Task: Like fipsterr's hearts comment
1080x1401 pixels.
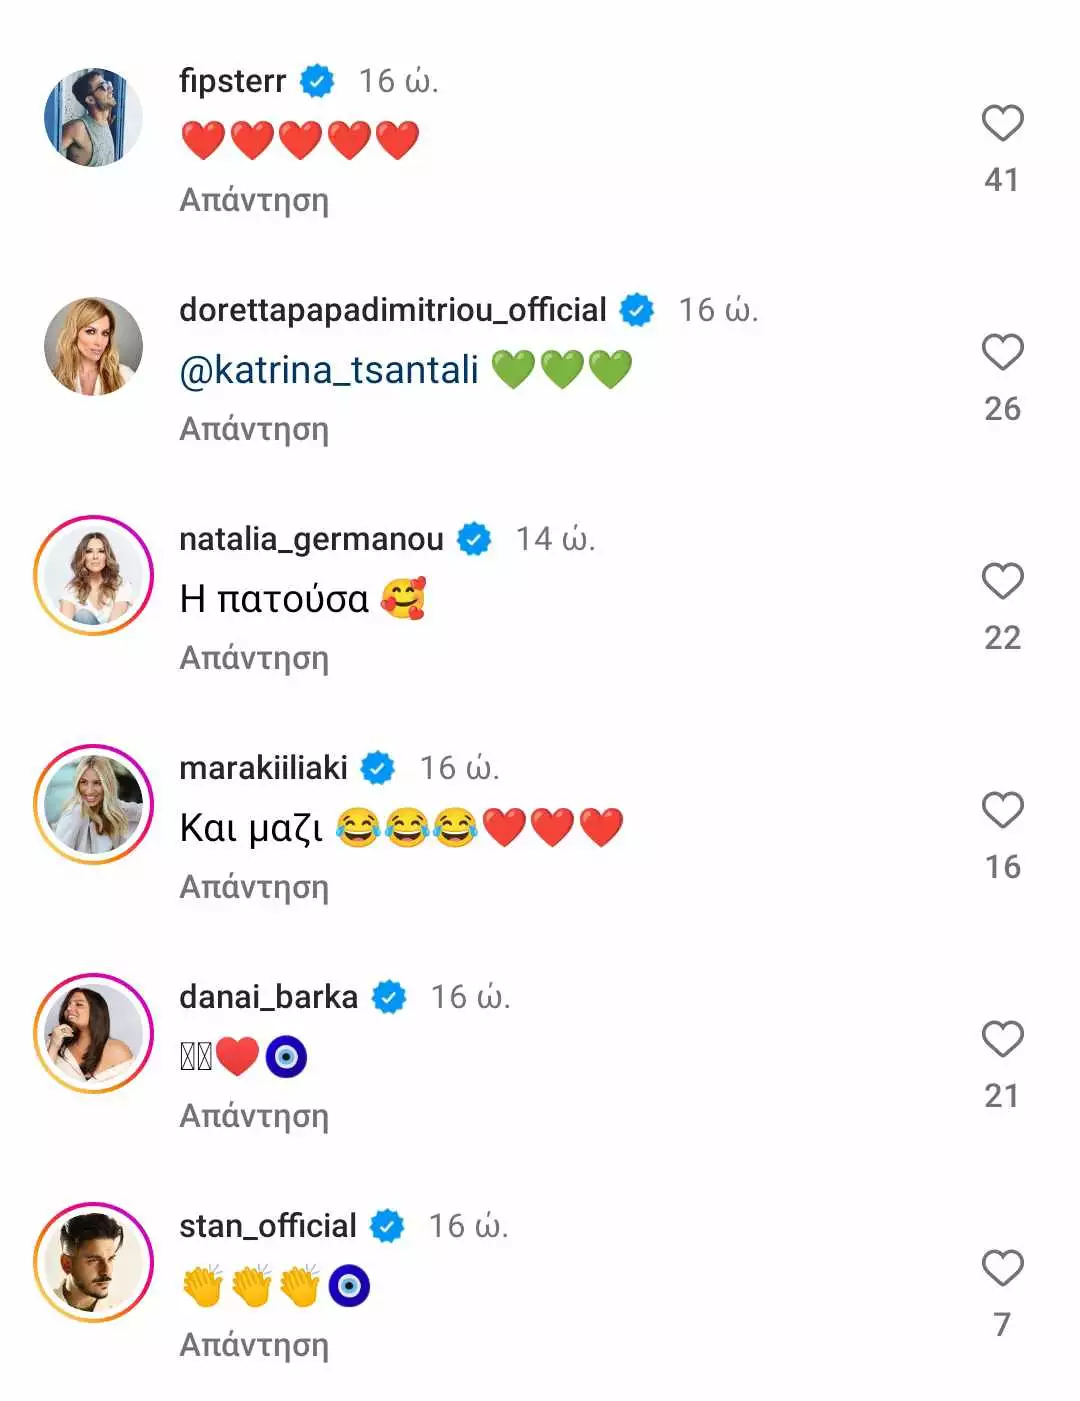Action: click(x=1002, y=123)
